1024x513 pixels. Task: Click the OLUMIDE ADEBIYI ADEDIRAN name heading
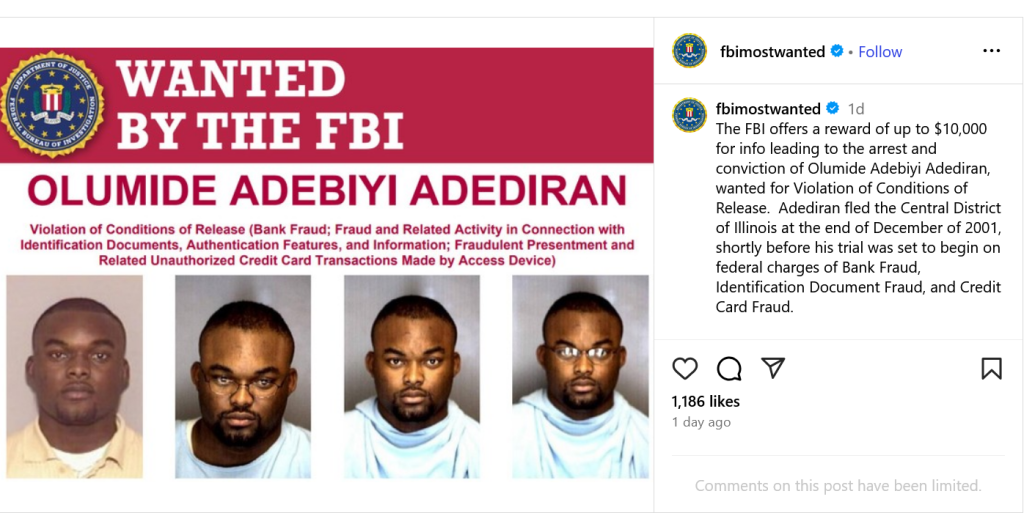pyautogui.click(x=327, y=190)
